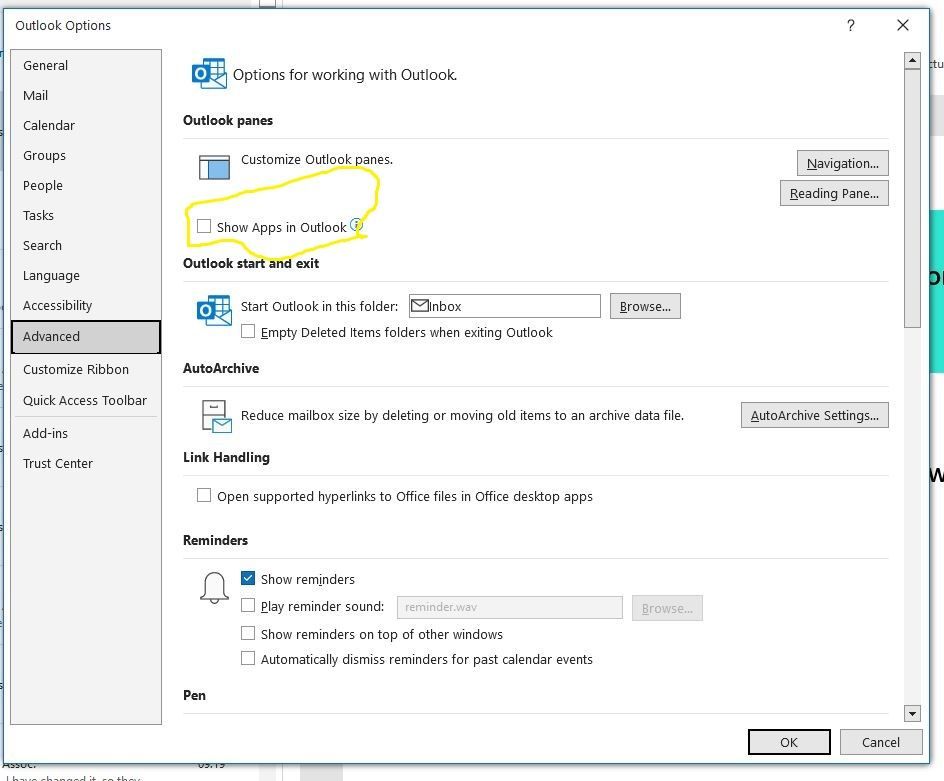
Task: Browse for the Outlook startup folder
Action: [645, 306]
